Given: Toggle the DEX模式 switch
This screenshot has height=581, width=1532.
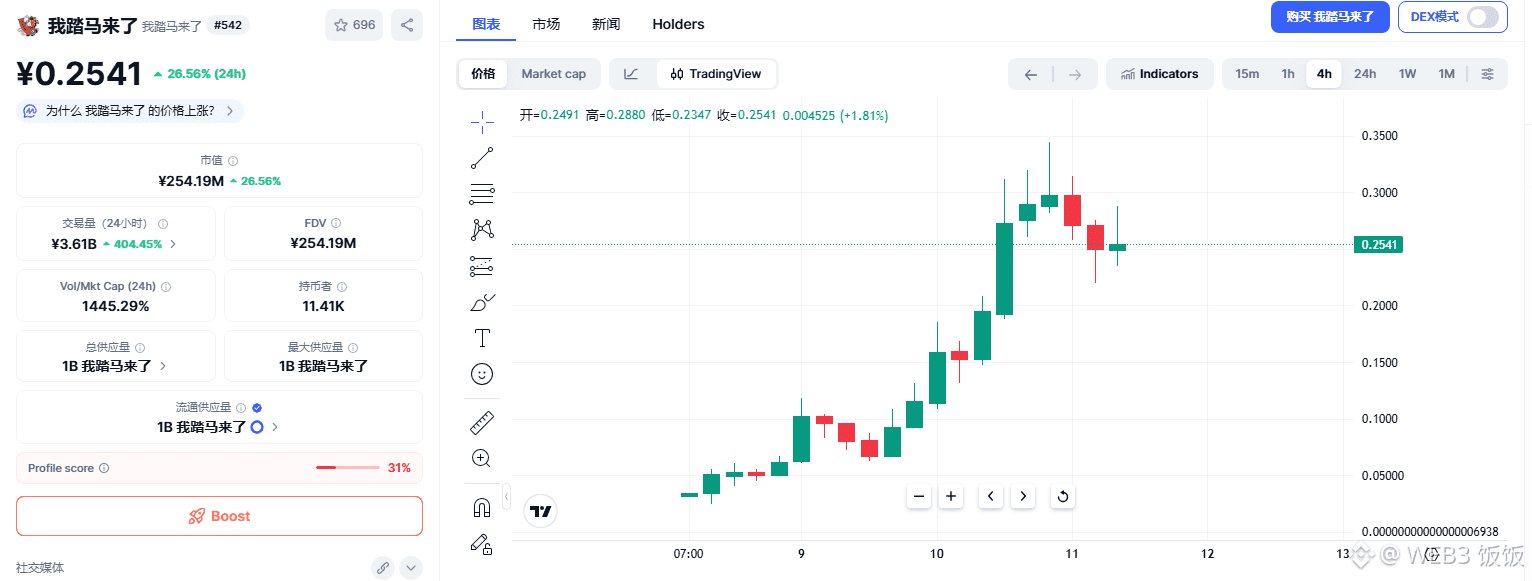Looking at the screenshot, I should [x=1482, y=17].
